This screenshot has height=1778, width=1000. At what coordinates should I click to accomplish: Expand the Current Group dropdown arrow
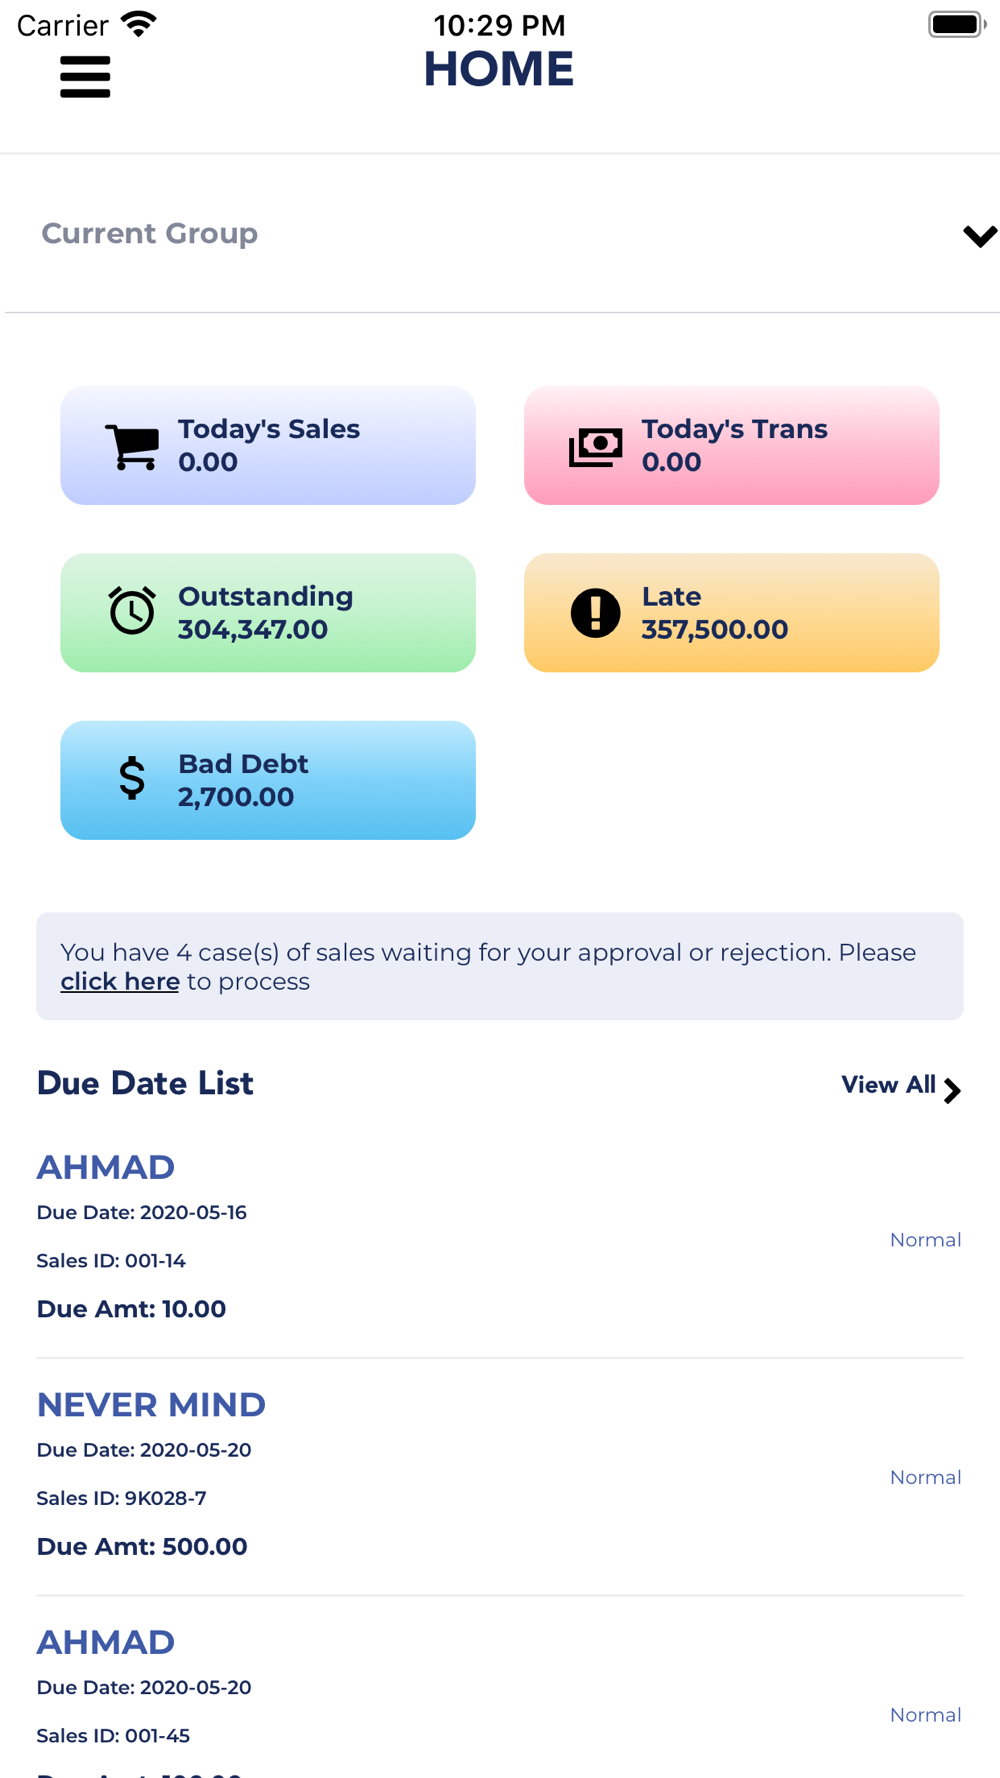tap(980, 235)
